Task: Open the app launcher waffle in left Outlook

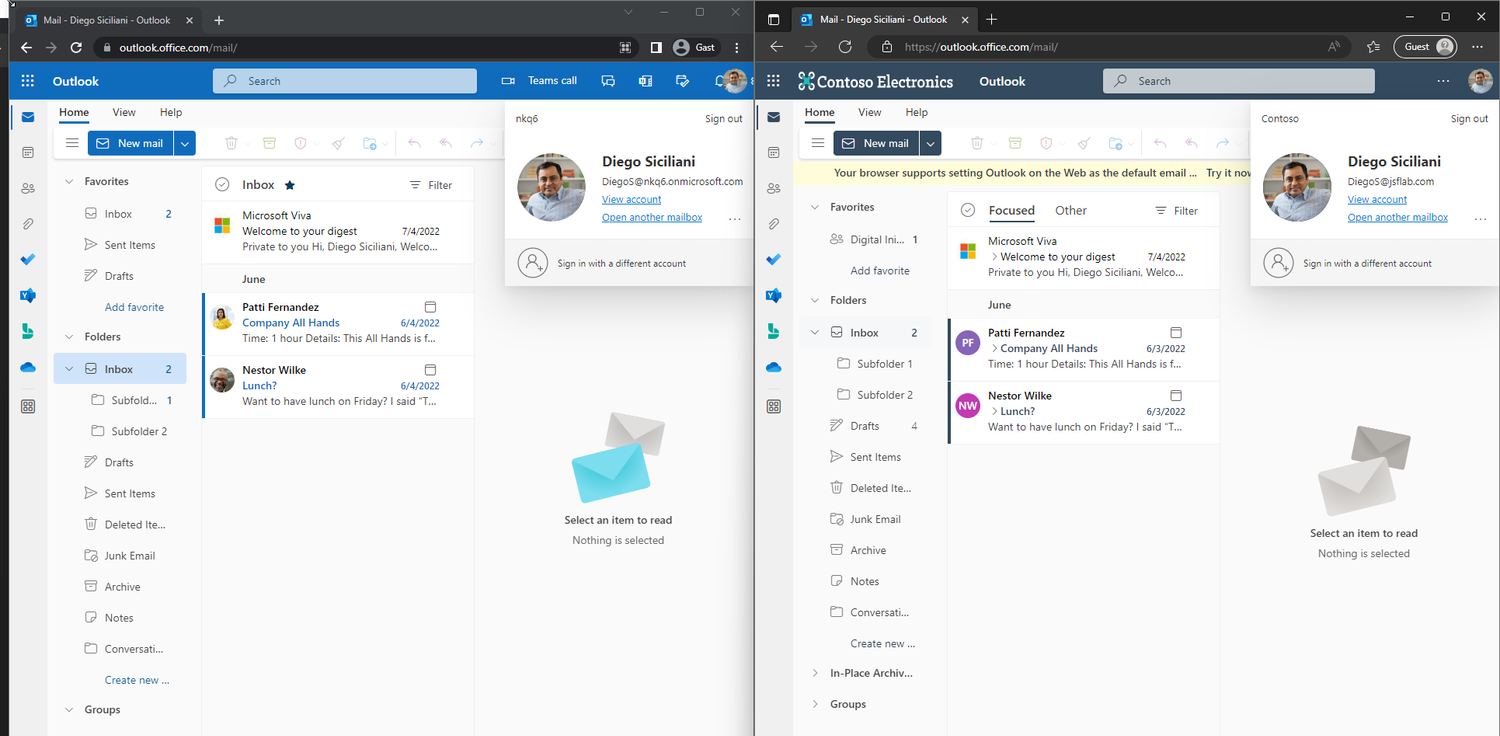Action: (x=28, y=81)
